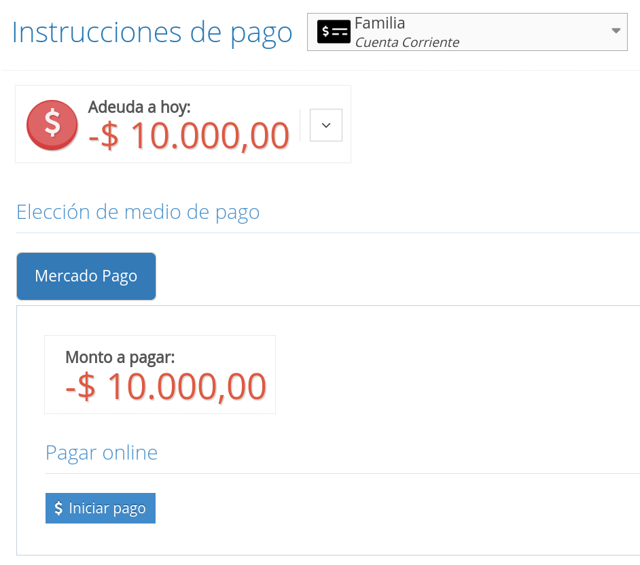Image resolution: width=640 pixels, height=565 pixels.
Task: Click the amount under Monto a pagar
Action: pyautogui.click(x=166, y=387)
